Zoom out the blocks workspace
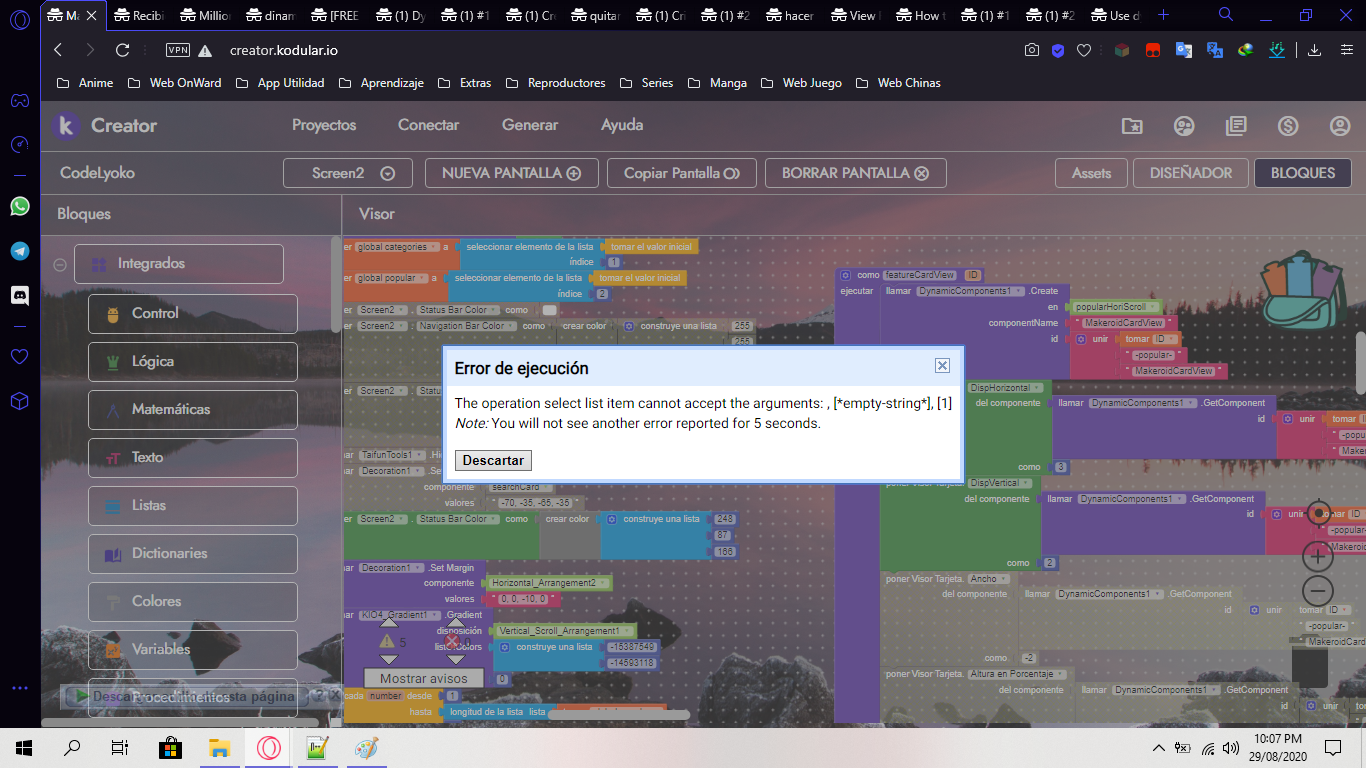This screenshot has width=1366, height=768. click(x=1318, y=590)
